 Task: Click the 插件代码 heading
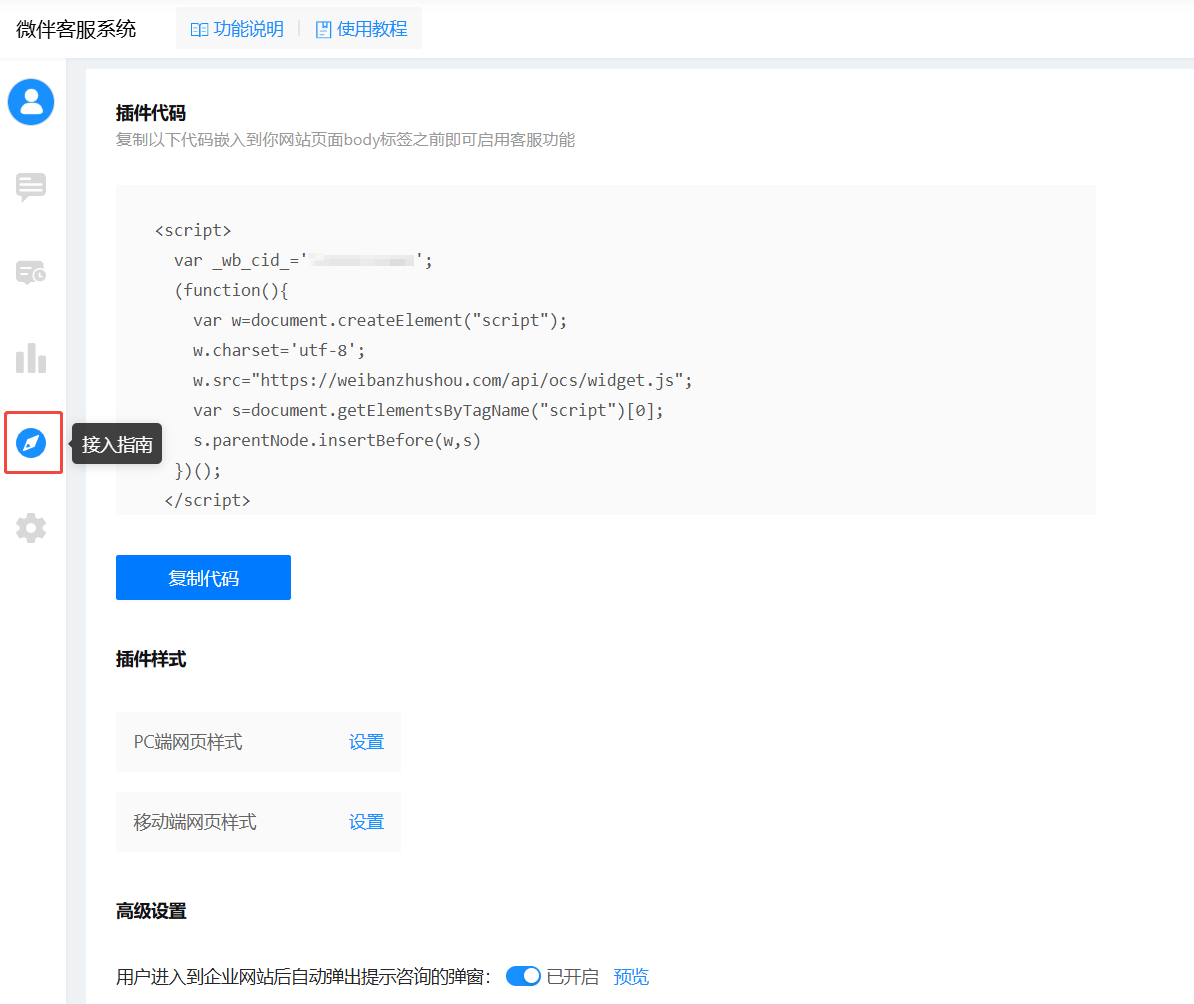point(151,114)
